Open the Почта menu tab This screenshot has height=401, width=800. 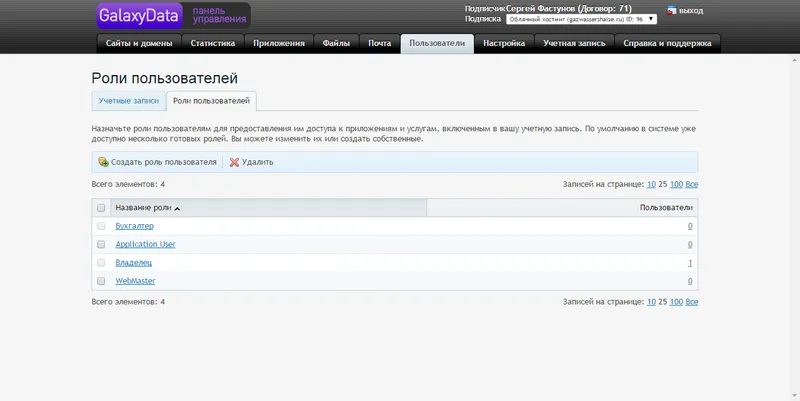[x=380, y=43]
